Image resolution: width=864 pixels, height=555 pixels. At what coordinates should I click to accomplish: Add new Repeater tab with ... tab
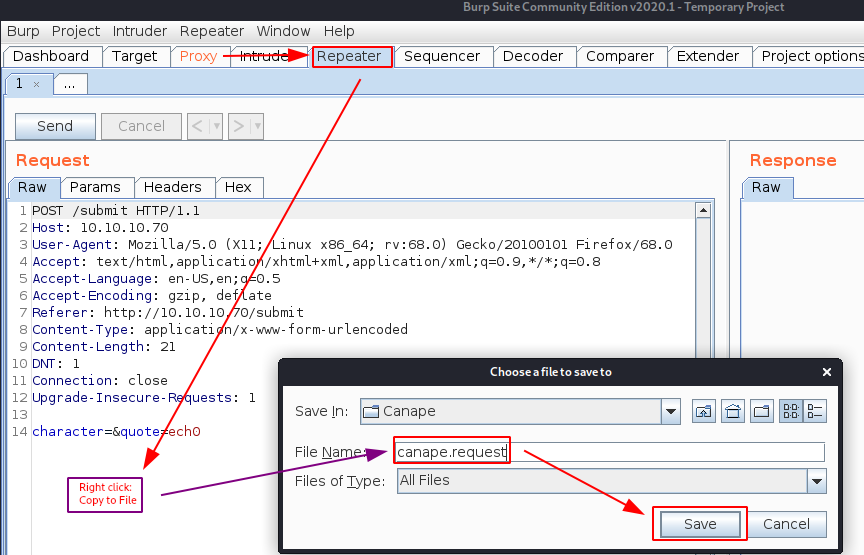69,84
